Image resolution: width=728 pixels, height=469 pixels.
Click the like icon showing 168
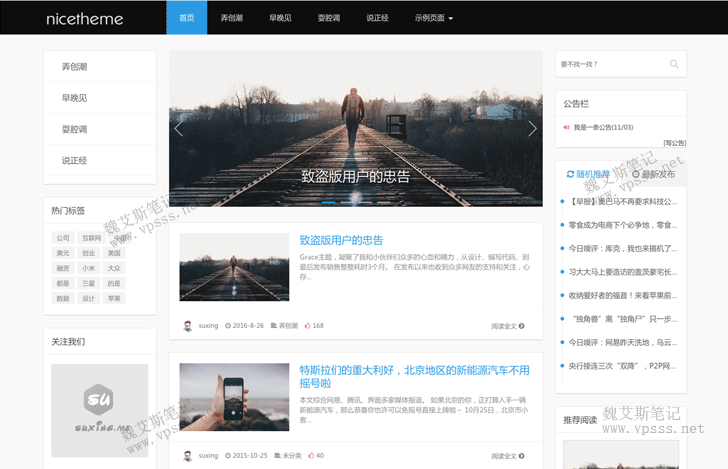[x=309, y=325]
